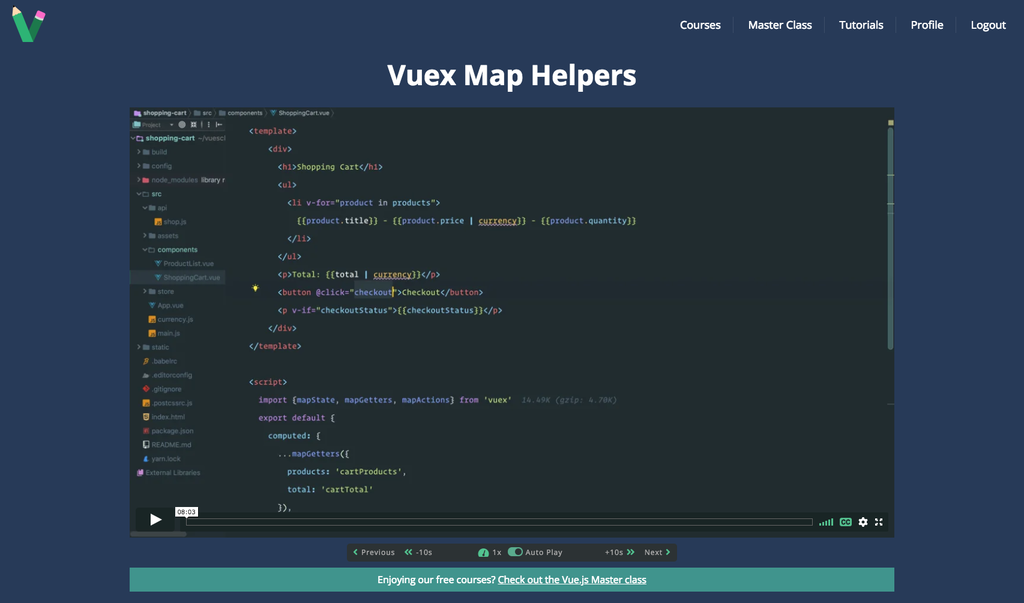
Task: Select .postcssrc.js in the file tree
Action: [167, 403]
